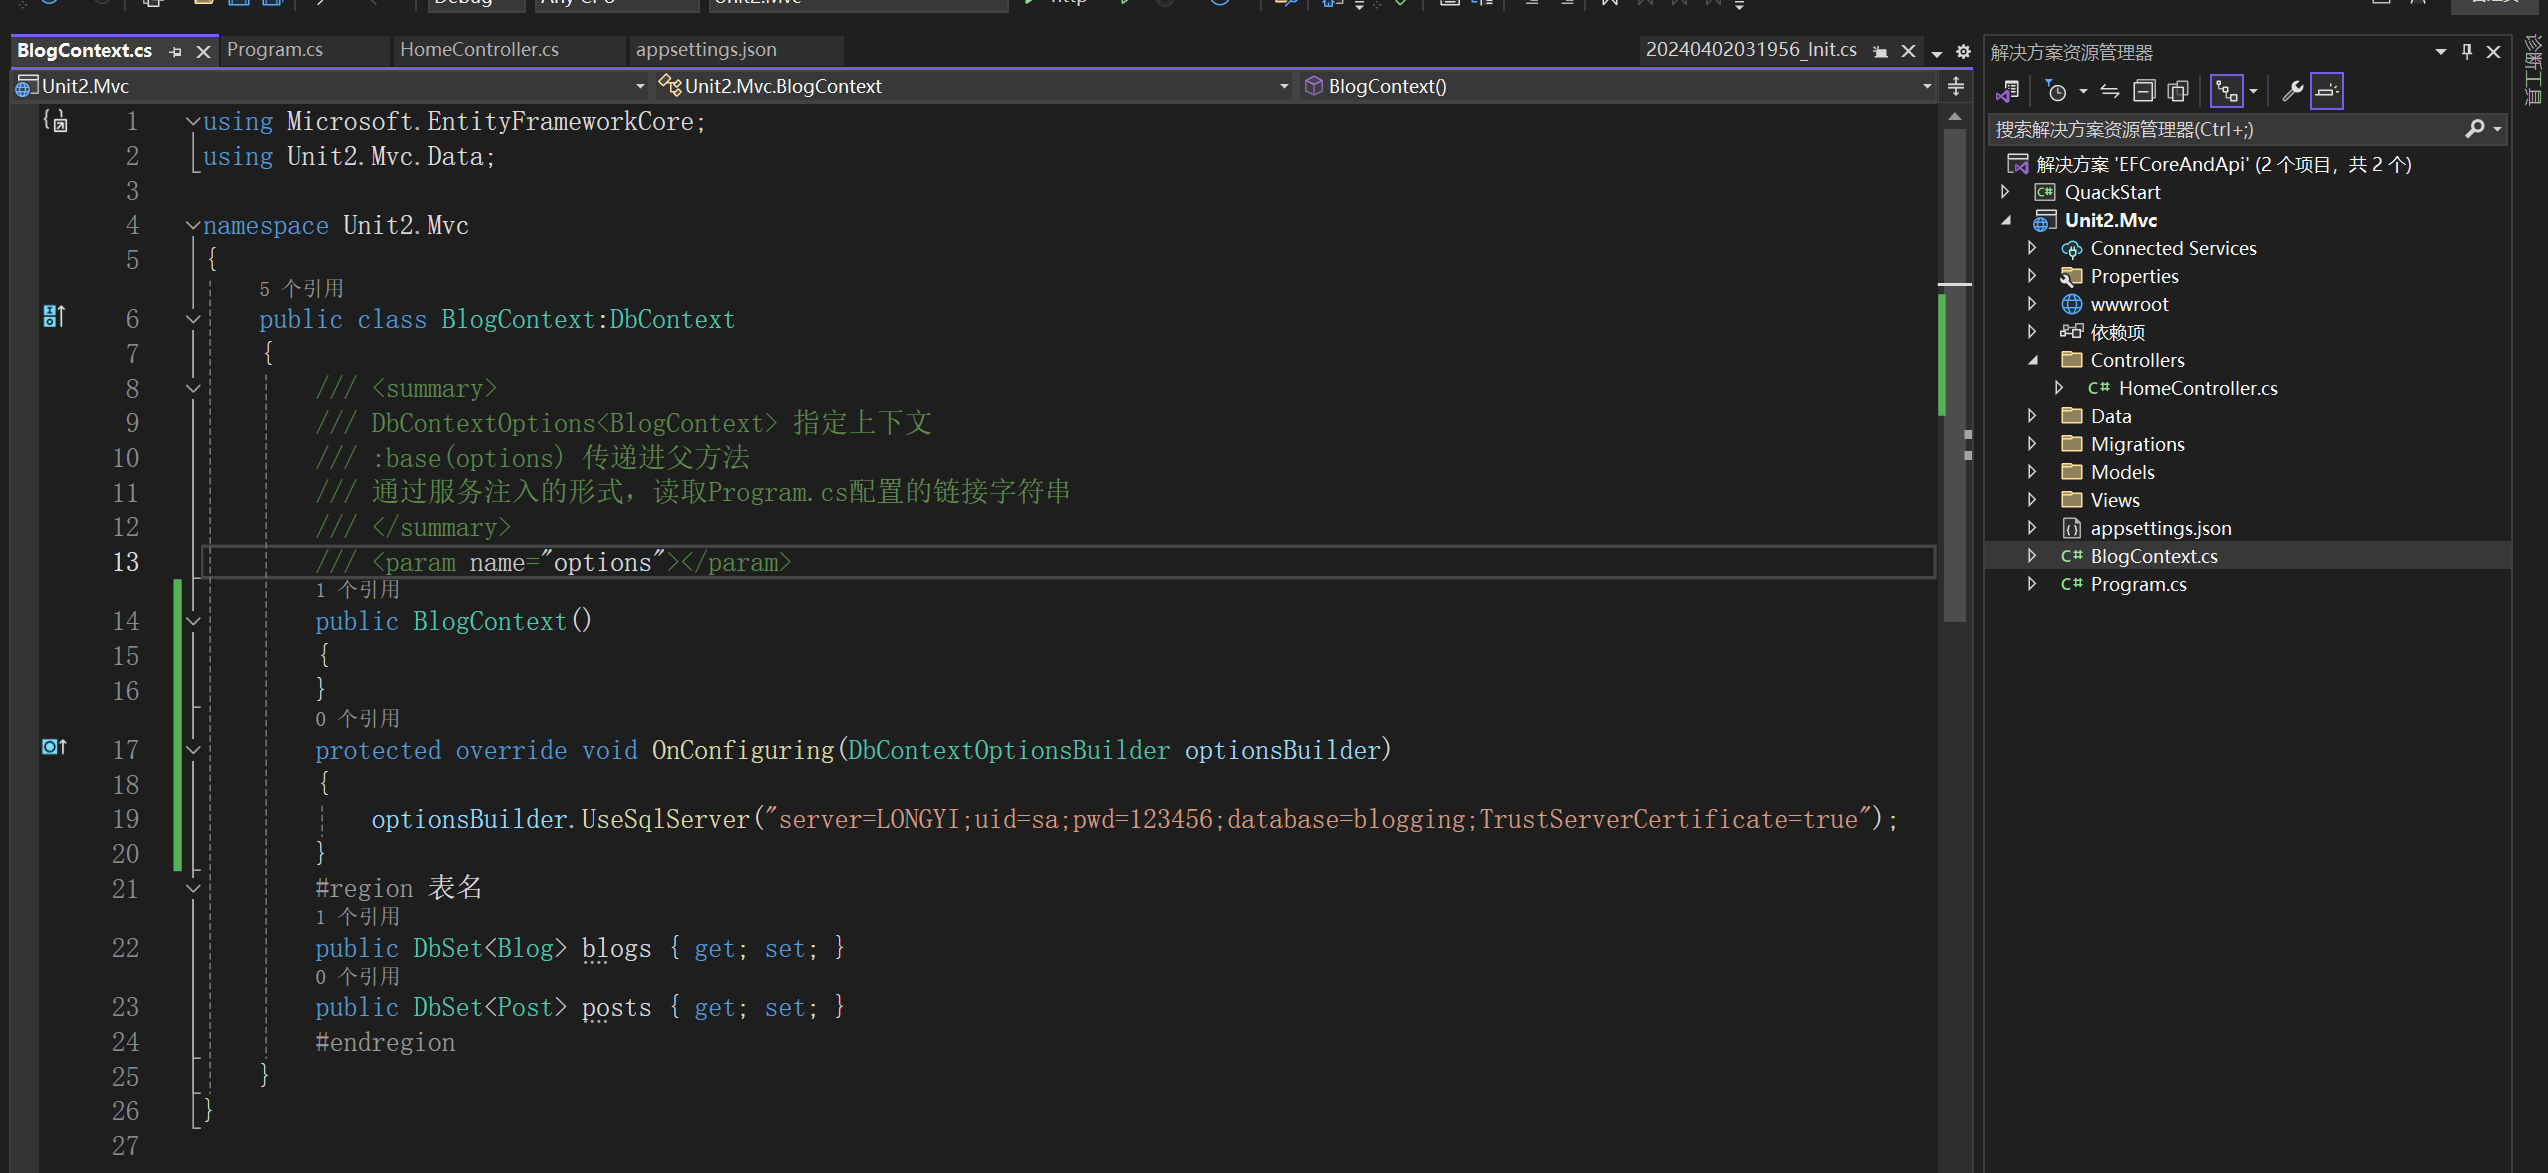
Task: Open properties with the wrench icon
Action: click(2292, 91)
